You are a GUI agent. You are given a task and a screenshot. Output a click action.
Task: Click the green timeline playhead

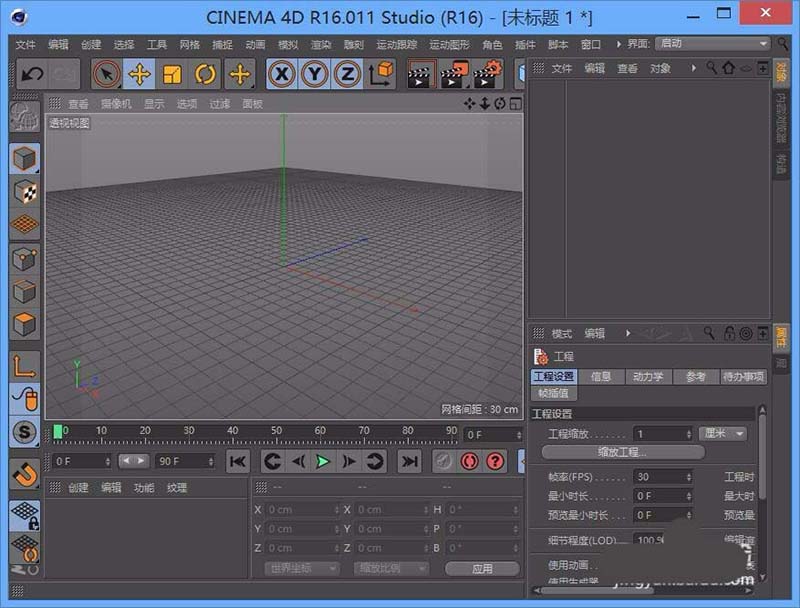58,432
